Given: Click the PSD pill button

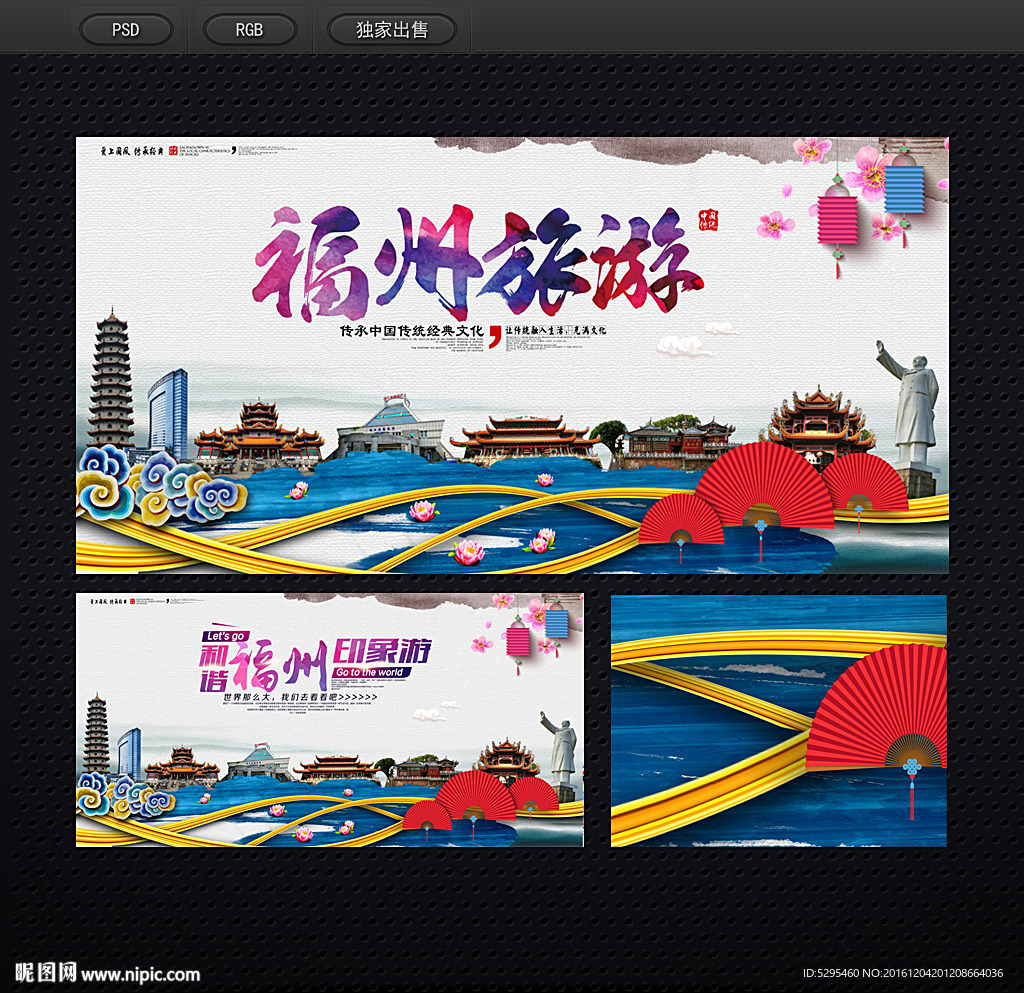Looking at the screenshot, I should (125, 30).
